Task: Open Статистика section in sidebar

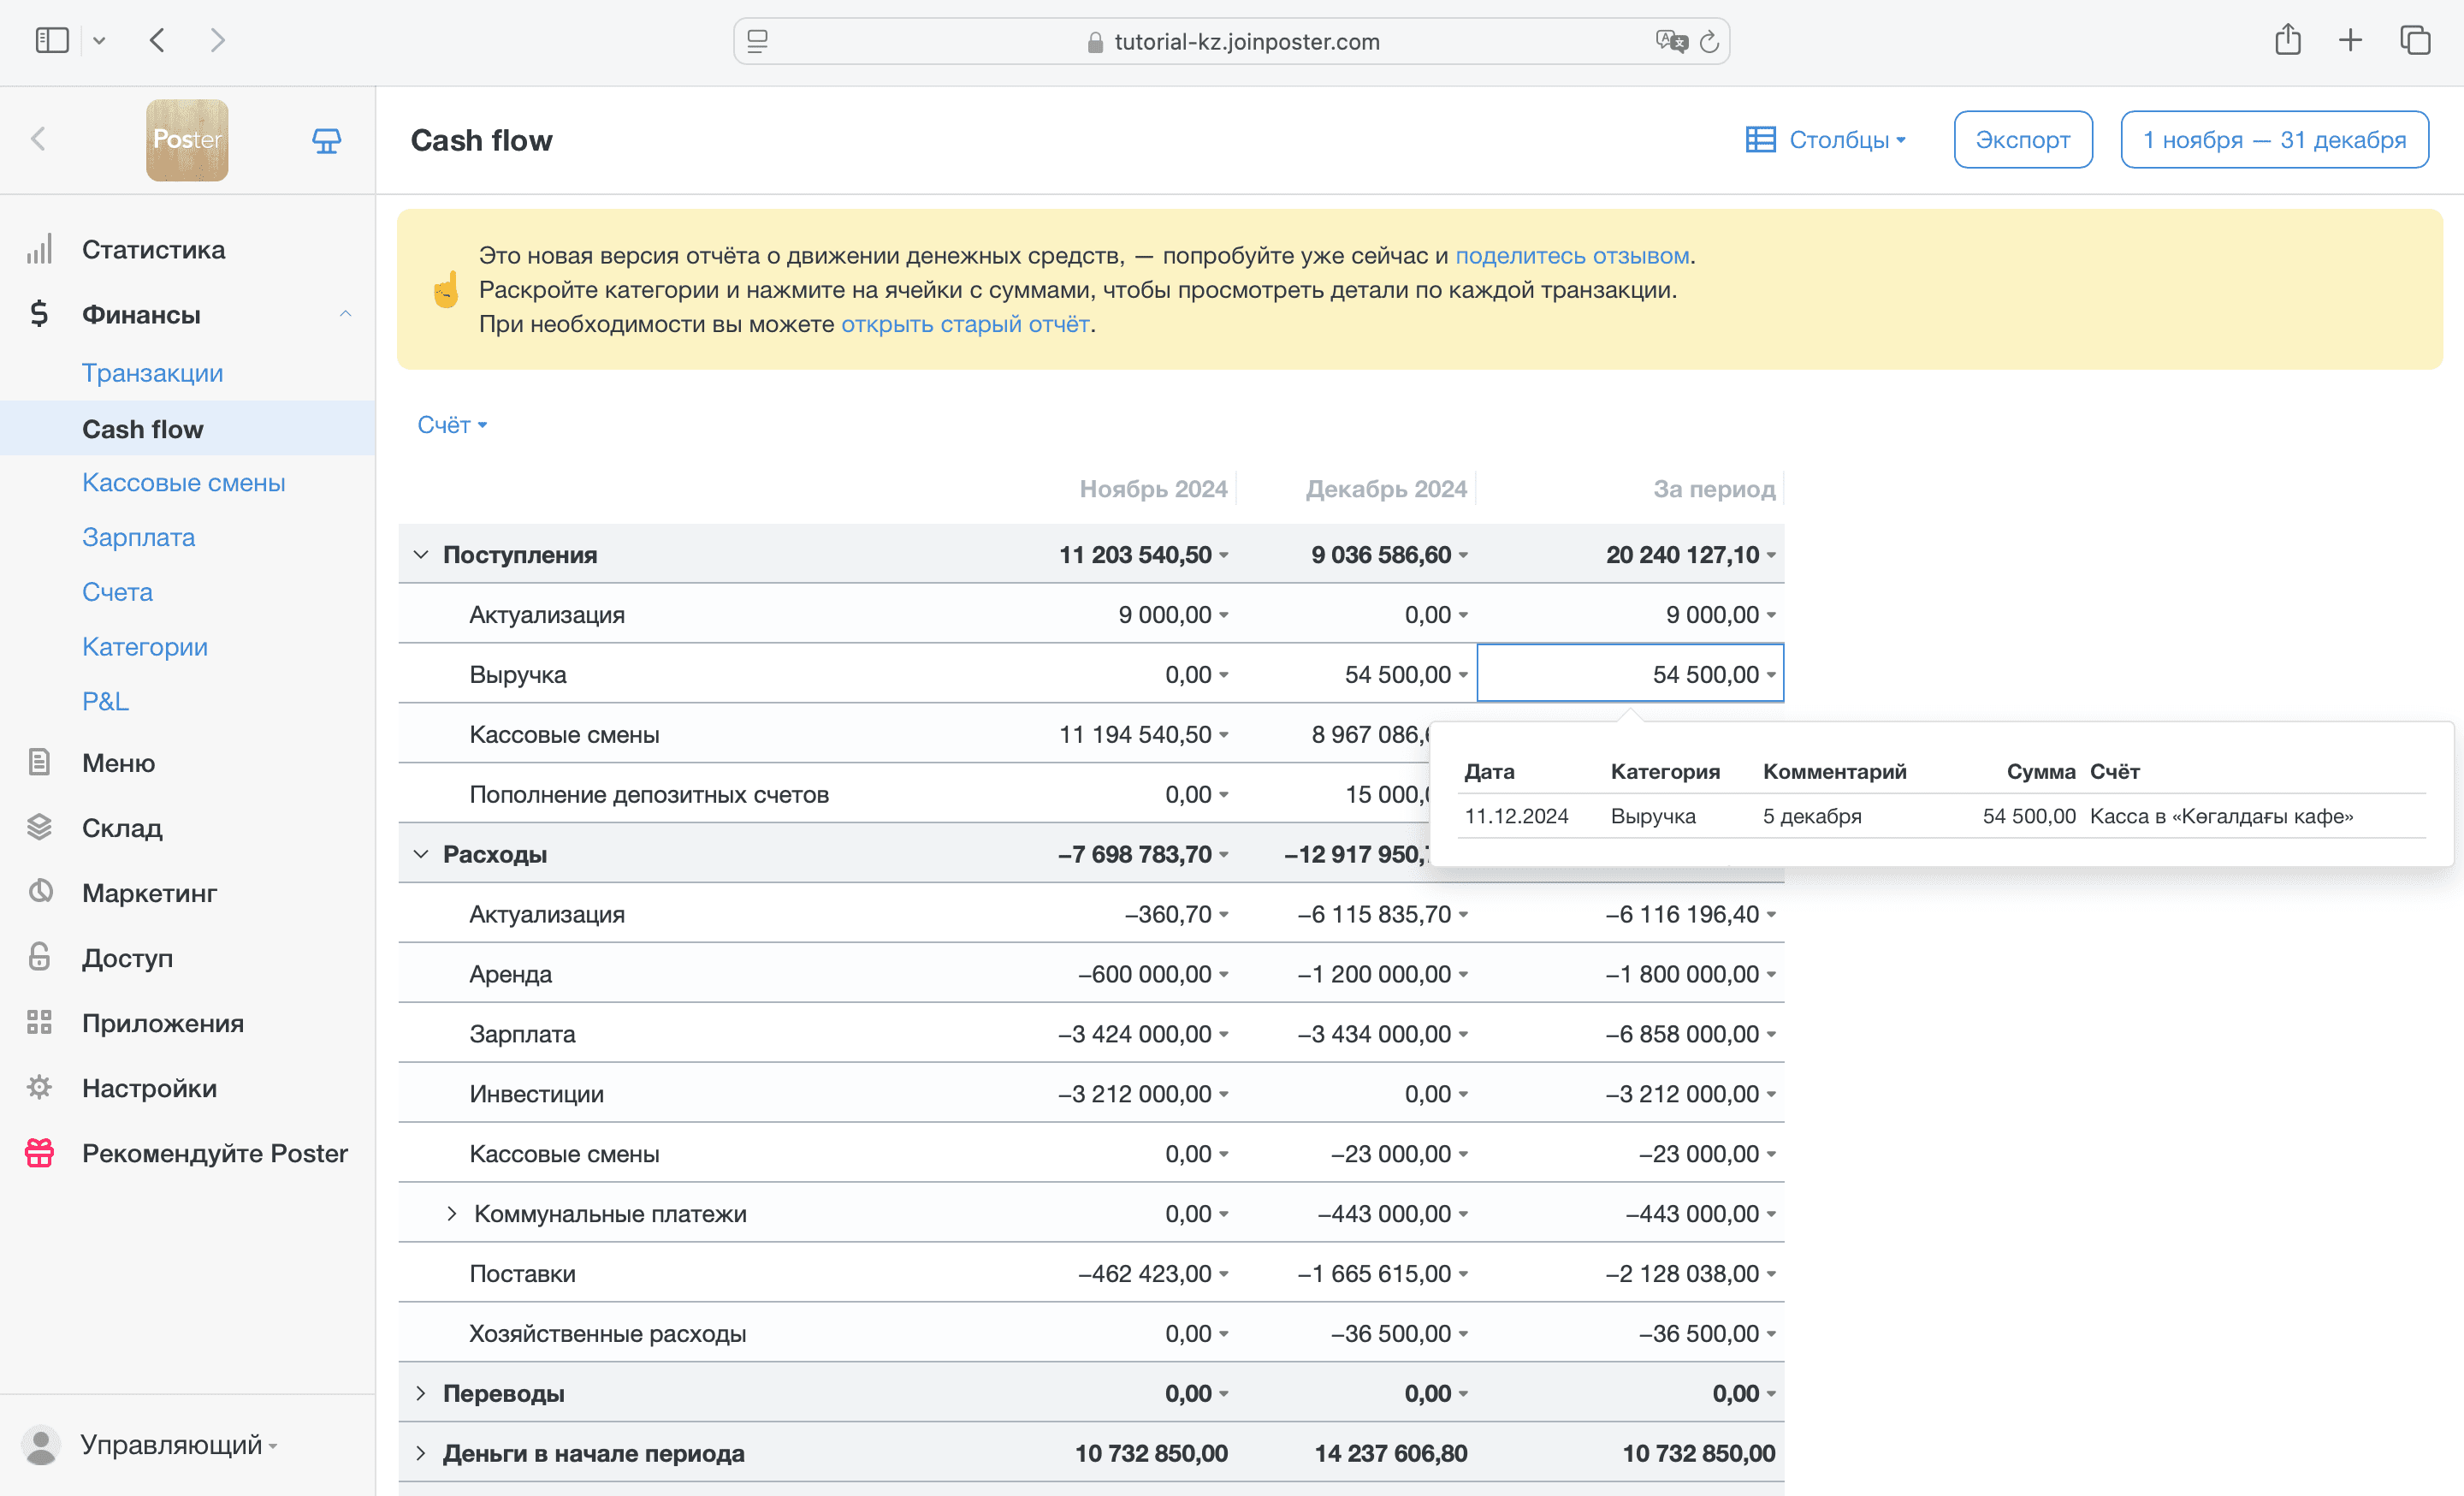Action: [153, 249]
